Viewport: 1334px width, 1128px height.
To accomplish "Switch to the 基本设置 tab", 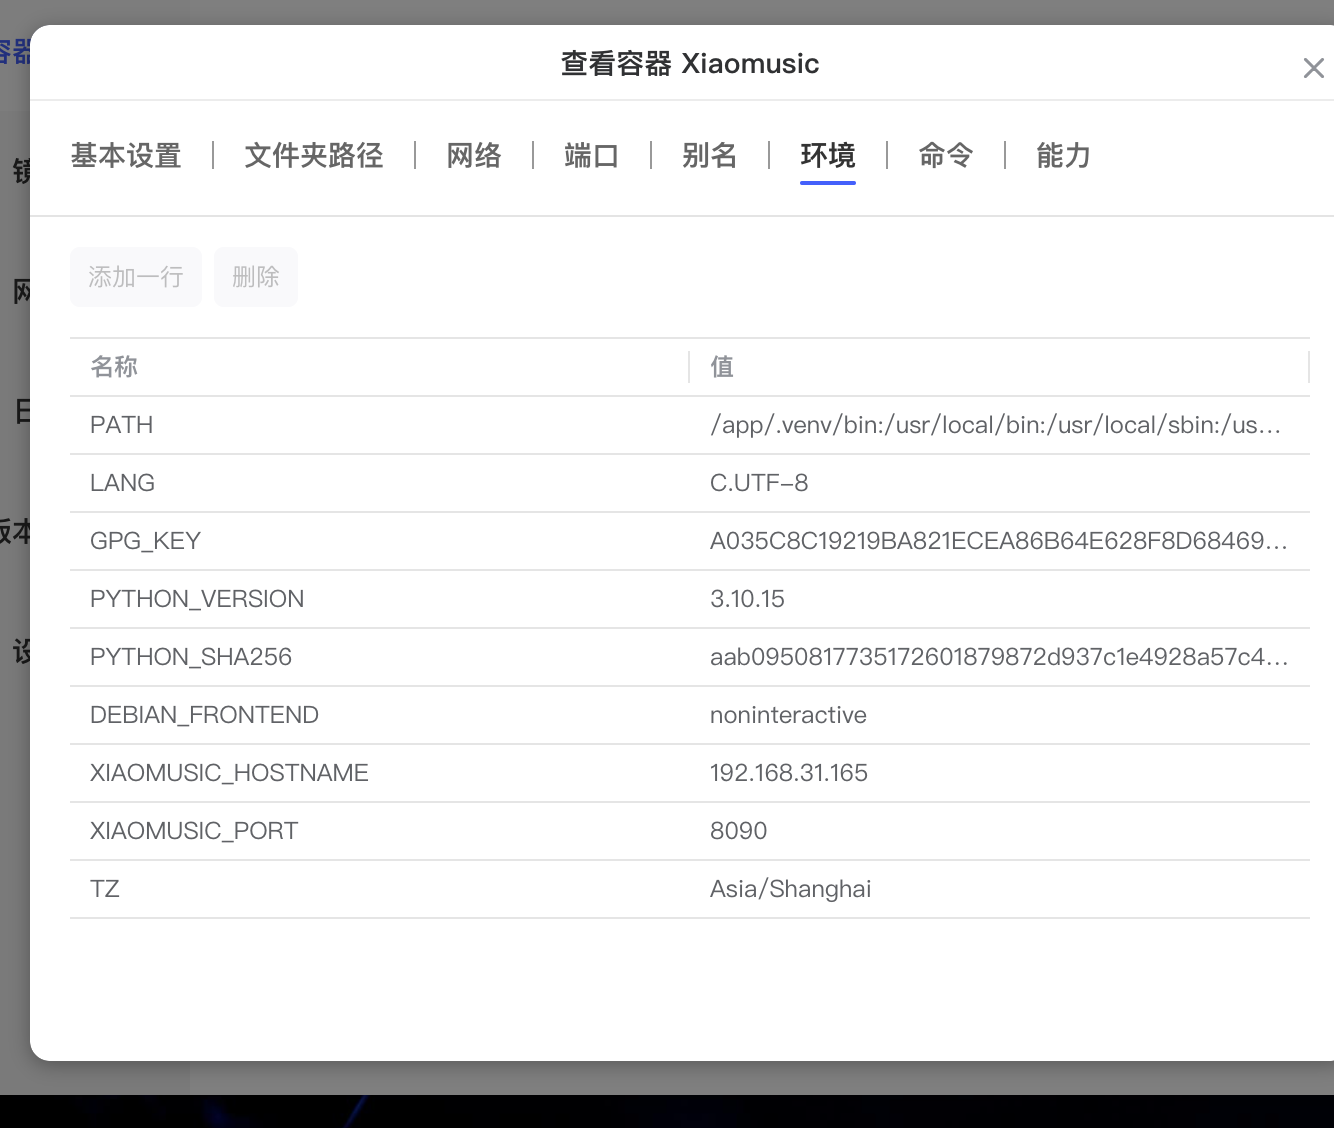I will click(126, 156).
